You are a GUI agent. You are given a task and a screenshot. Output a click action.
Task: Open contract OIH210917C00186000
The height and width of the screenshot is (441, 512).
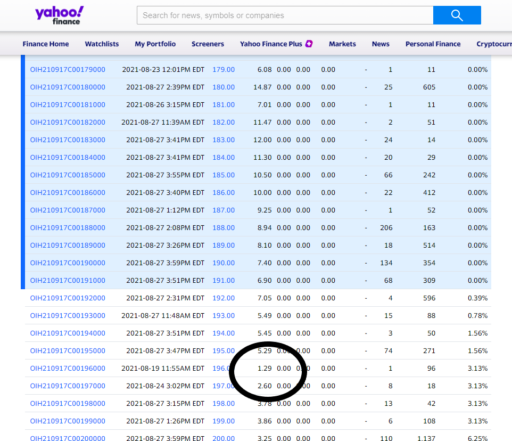coord(68,193)
